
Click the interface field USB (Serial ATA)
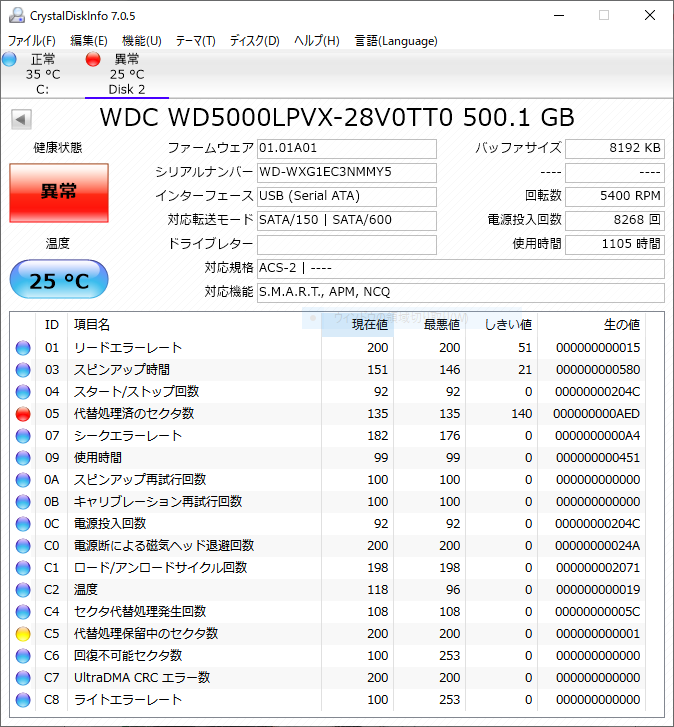(347, 196)
